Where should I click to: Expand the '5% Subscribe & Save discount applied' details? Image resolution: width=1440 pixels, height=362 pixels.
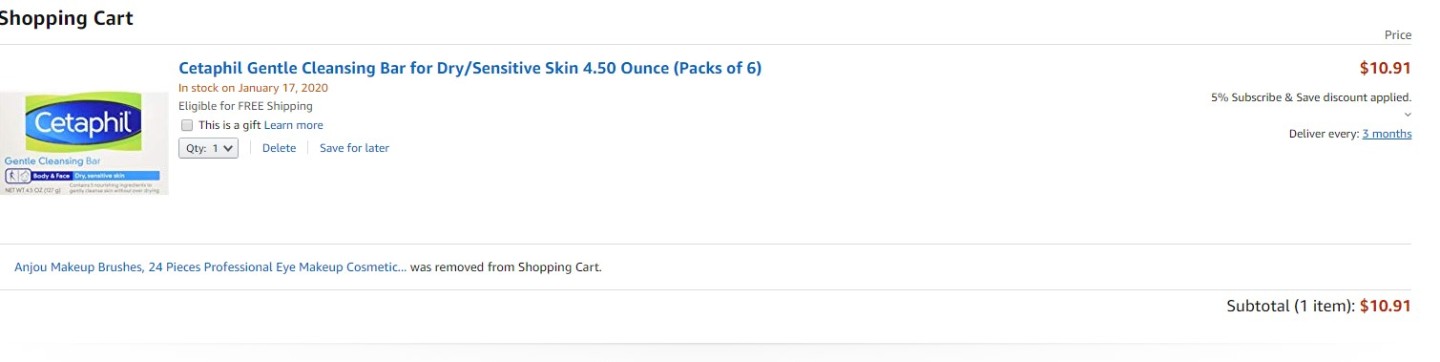[x=1311, y=97]
